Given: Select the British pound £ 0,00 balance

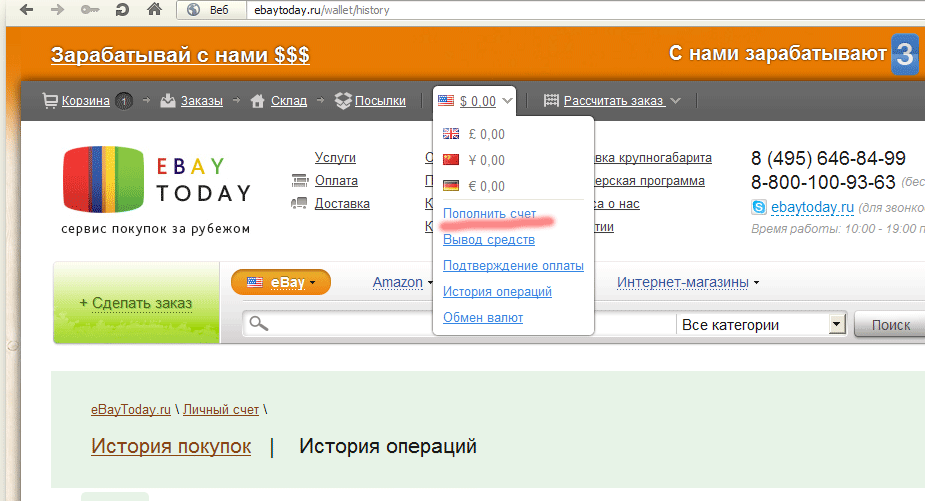Looking at the screenshot, I should pos(487,134).
